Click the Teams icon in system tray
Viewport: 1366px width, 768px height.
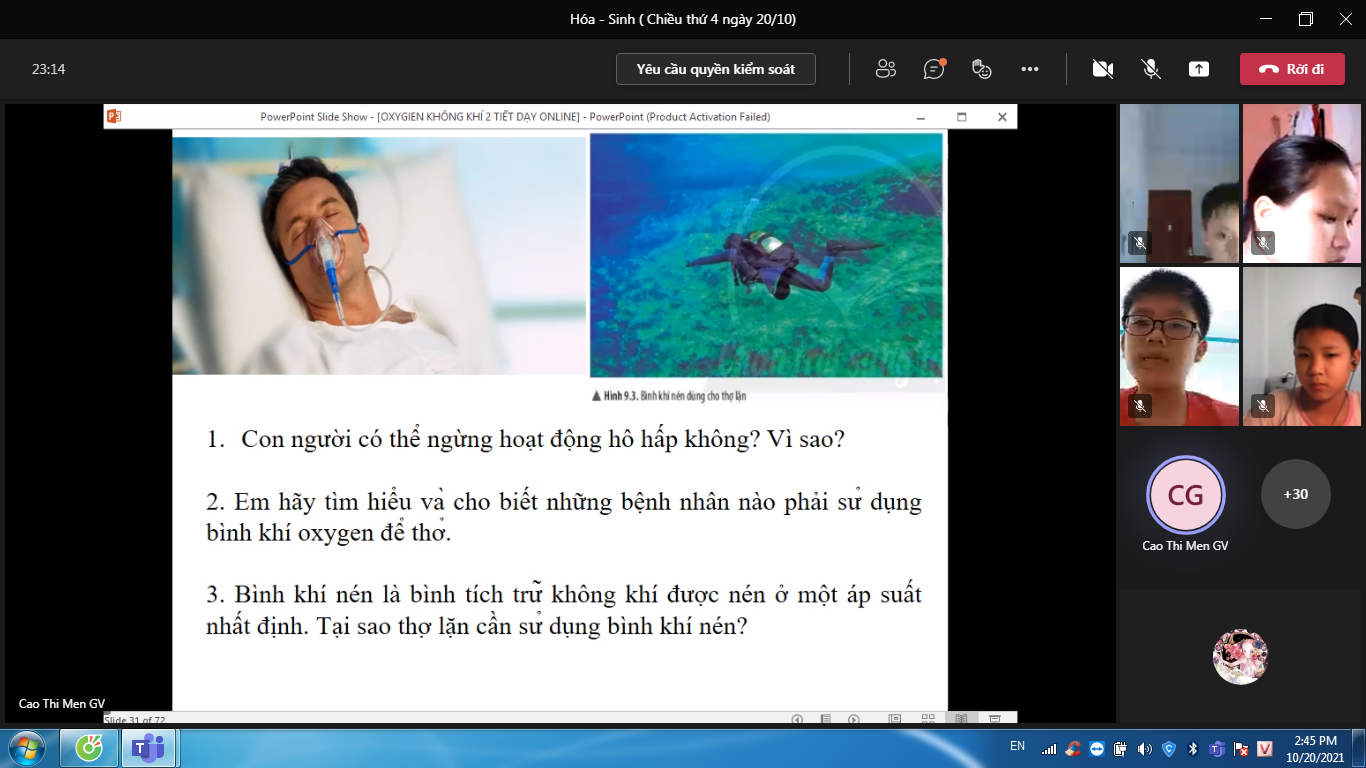pyautogui.click(x=1217, y=749)
